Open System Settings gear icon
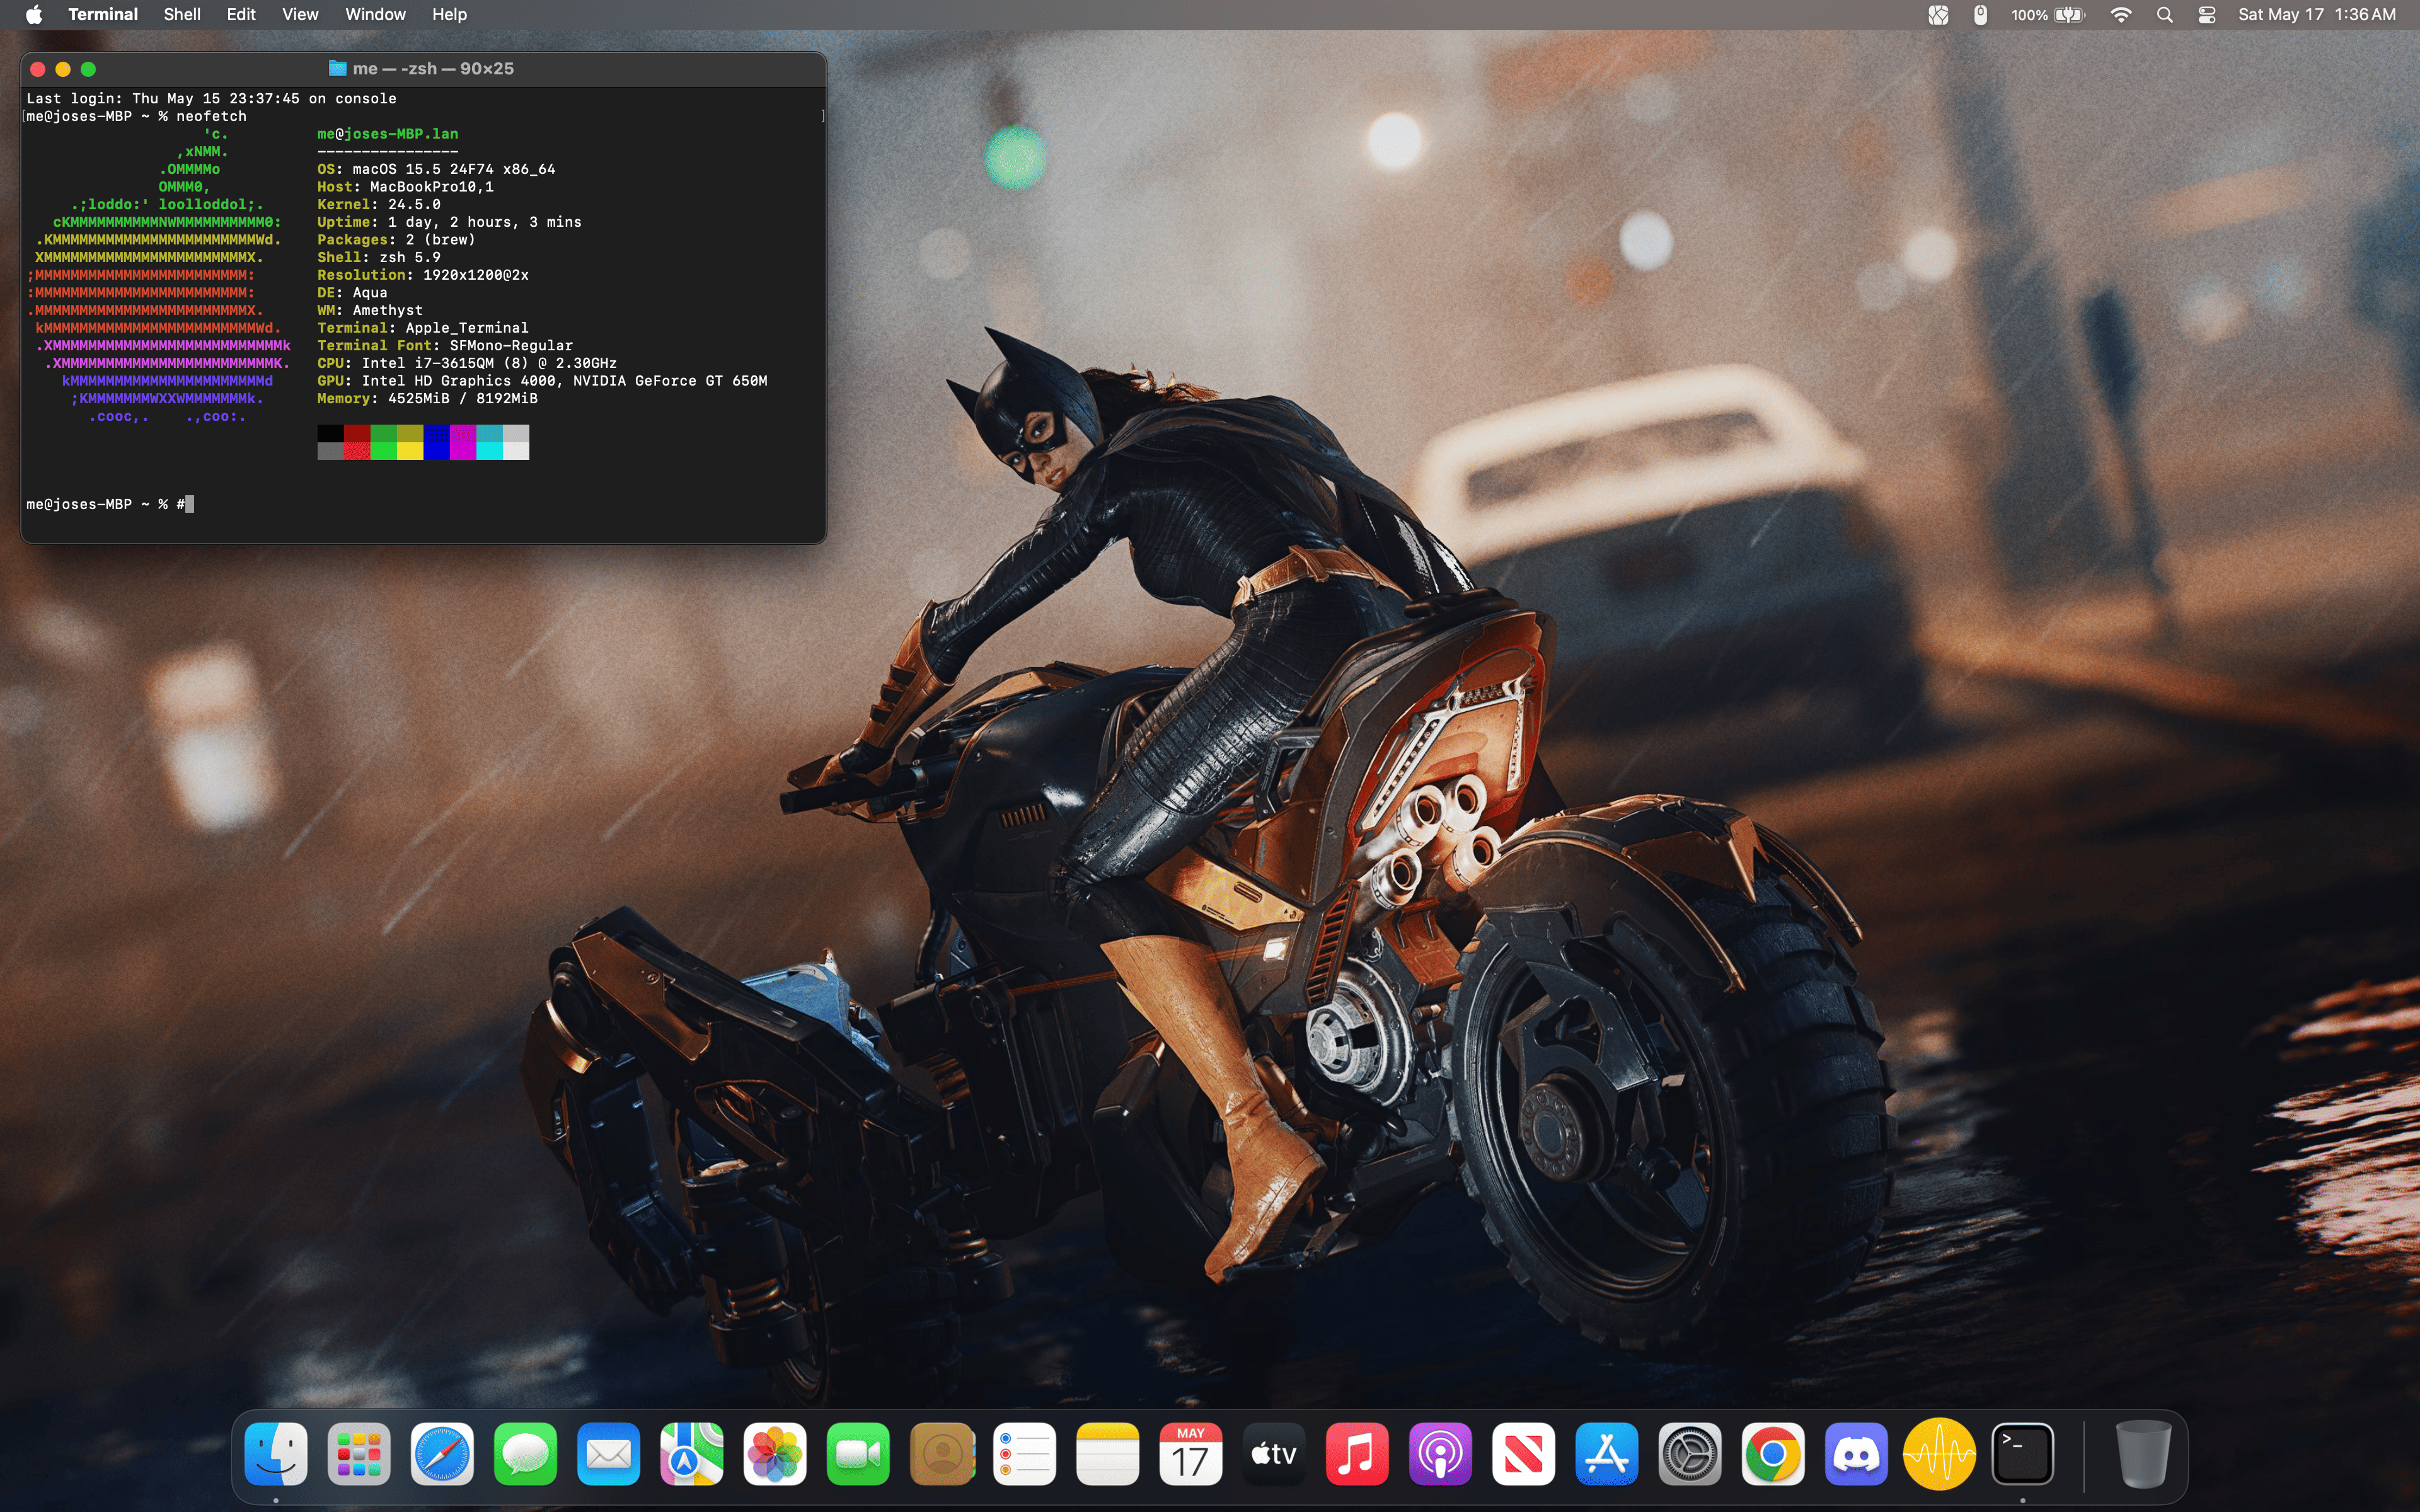The height and width of the screenshot is (1512, 2420). coord(1690,1453)
